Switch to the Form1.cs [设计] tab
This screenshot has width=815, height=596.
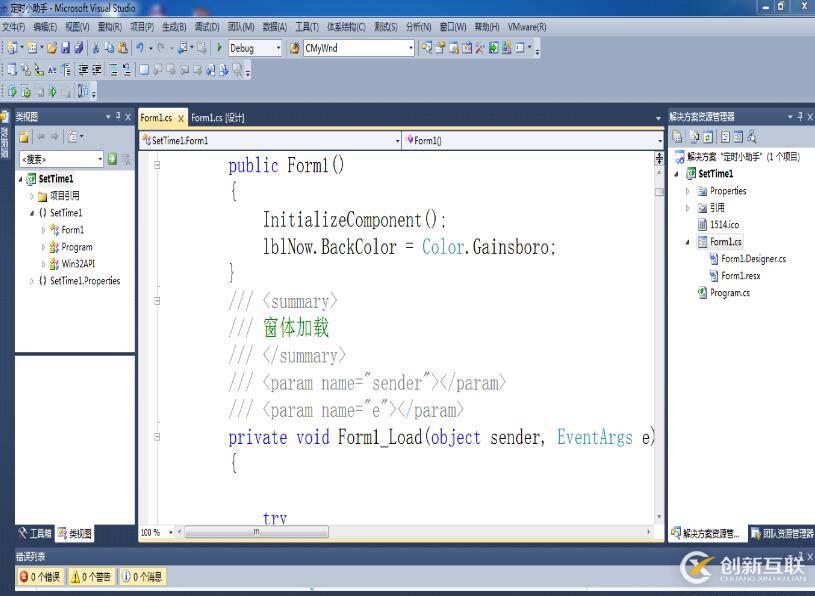[217, 118]
